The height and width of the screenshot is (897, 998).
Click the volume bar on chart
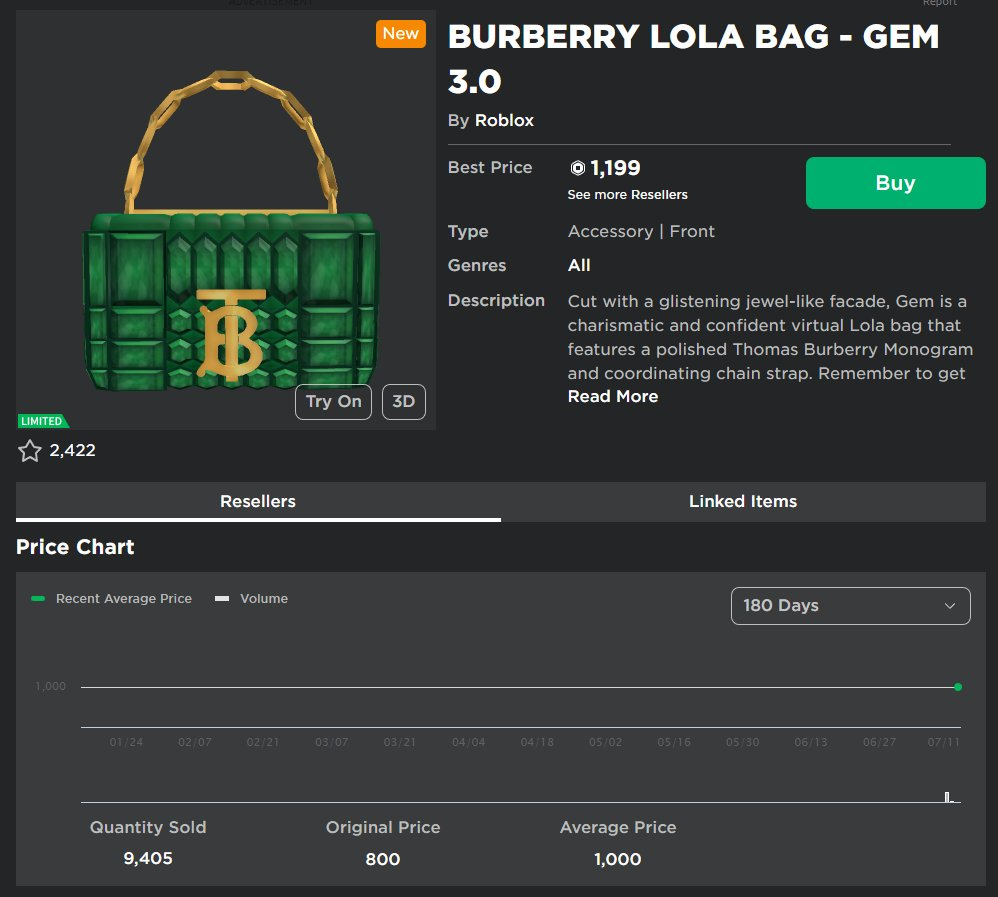tap(947, 797)
